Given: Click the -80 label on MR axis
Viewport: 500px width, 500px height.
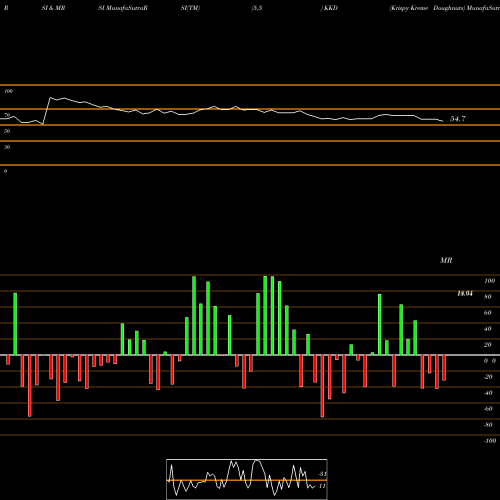Looking at the screenshot, I should 488,425.
